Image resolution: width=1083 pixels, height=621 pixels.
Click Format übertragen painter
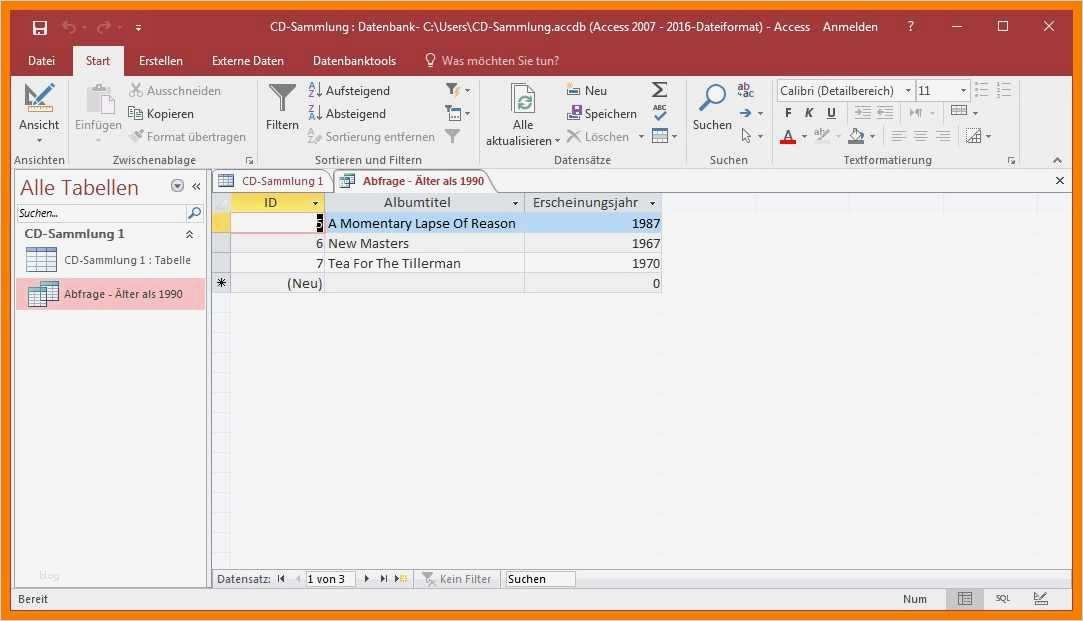coord(188,137)
